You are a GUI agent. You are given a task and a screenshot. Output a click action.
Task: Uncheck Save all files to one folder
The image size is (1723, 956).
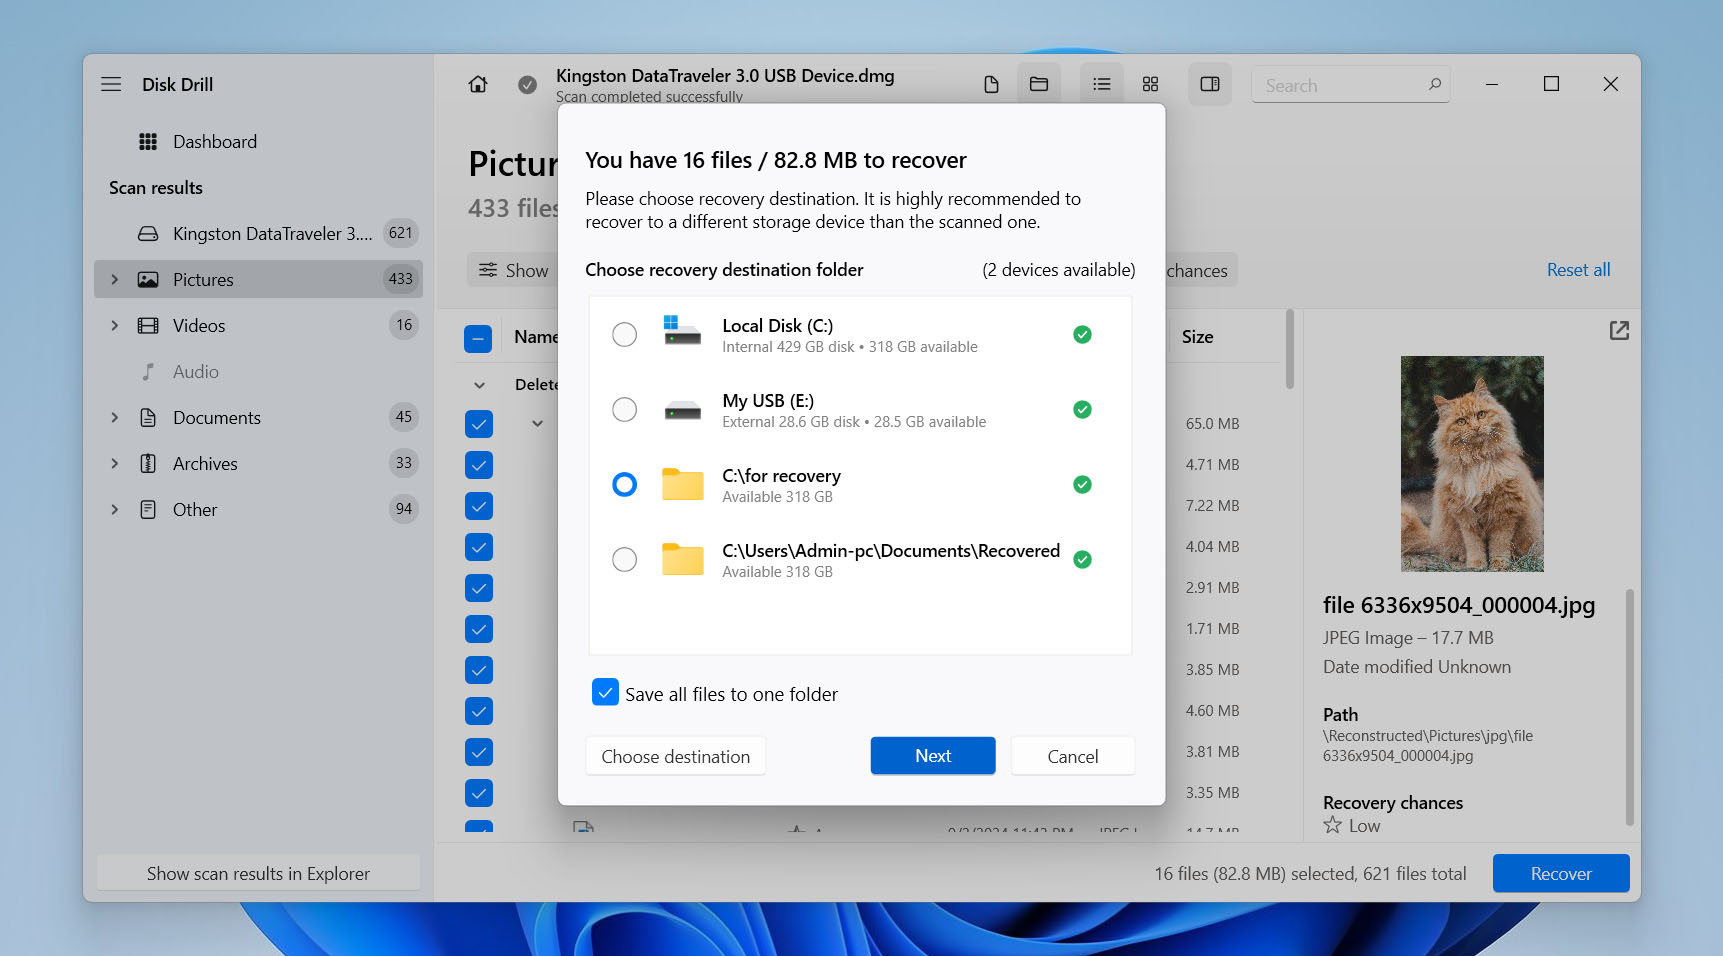pos(605,693)
